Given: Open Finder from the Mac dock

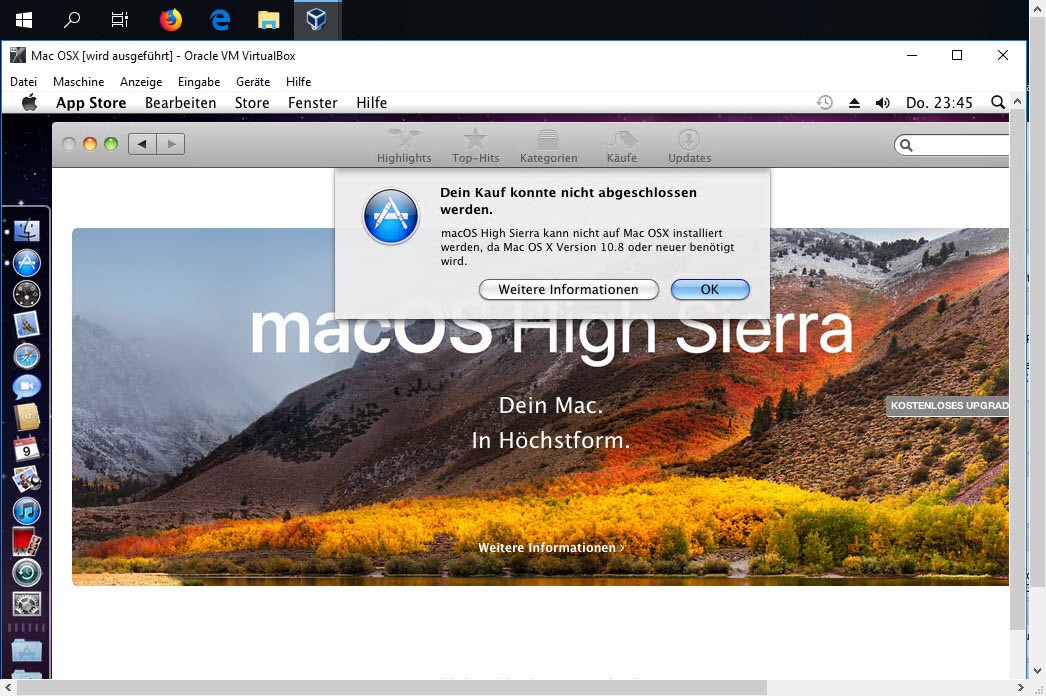Looking at the screenshot, I should [27, 231].
